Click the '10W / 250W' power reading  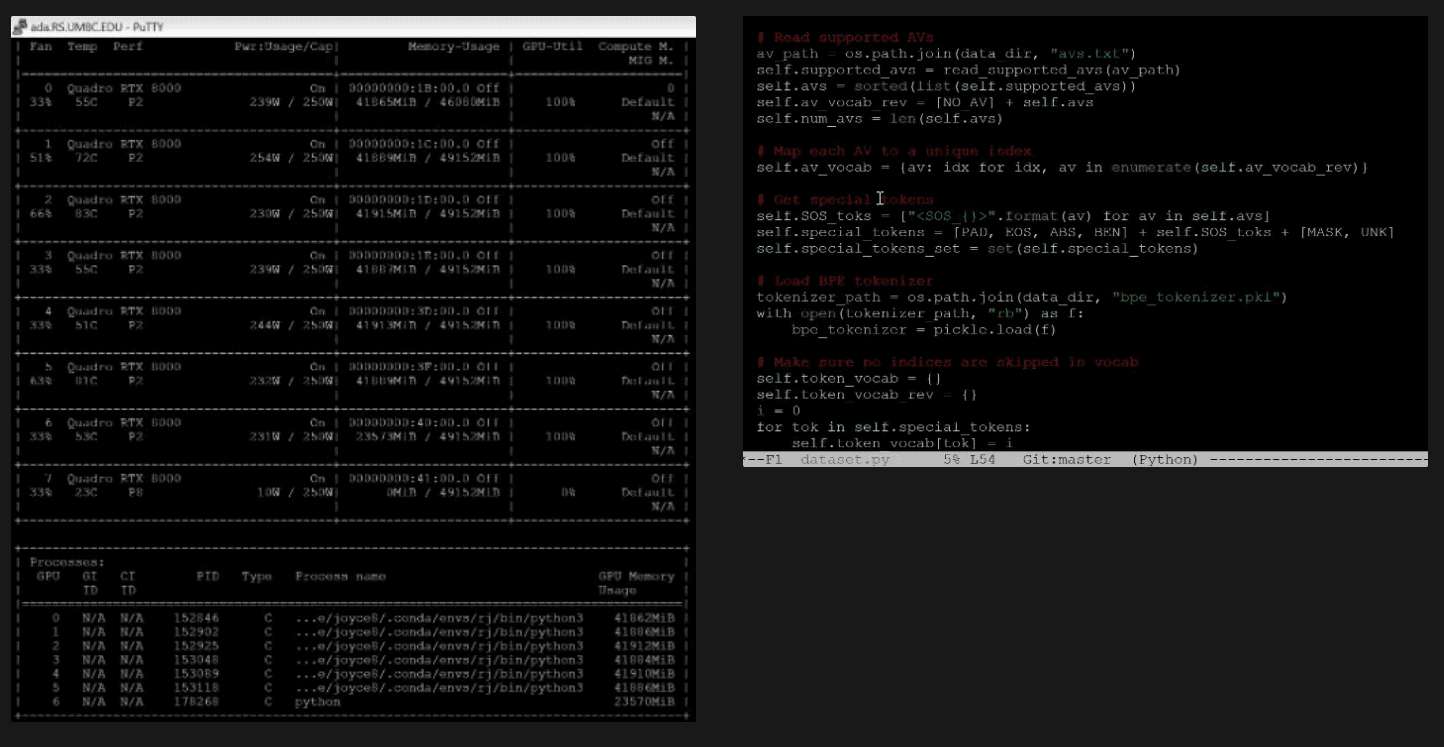[295, 493]
